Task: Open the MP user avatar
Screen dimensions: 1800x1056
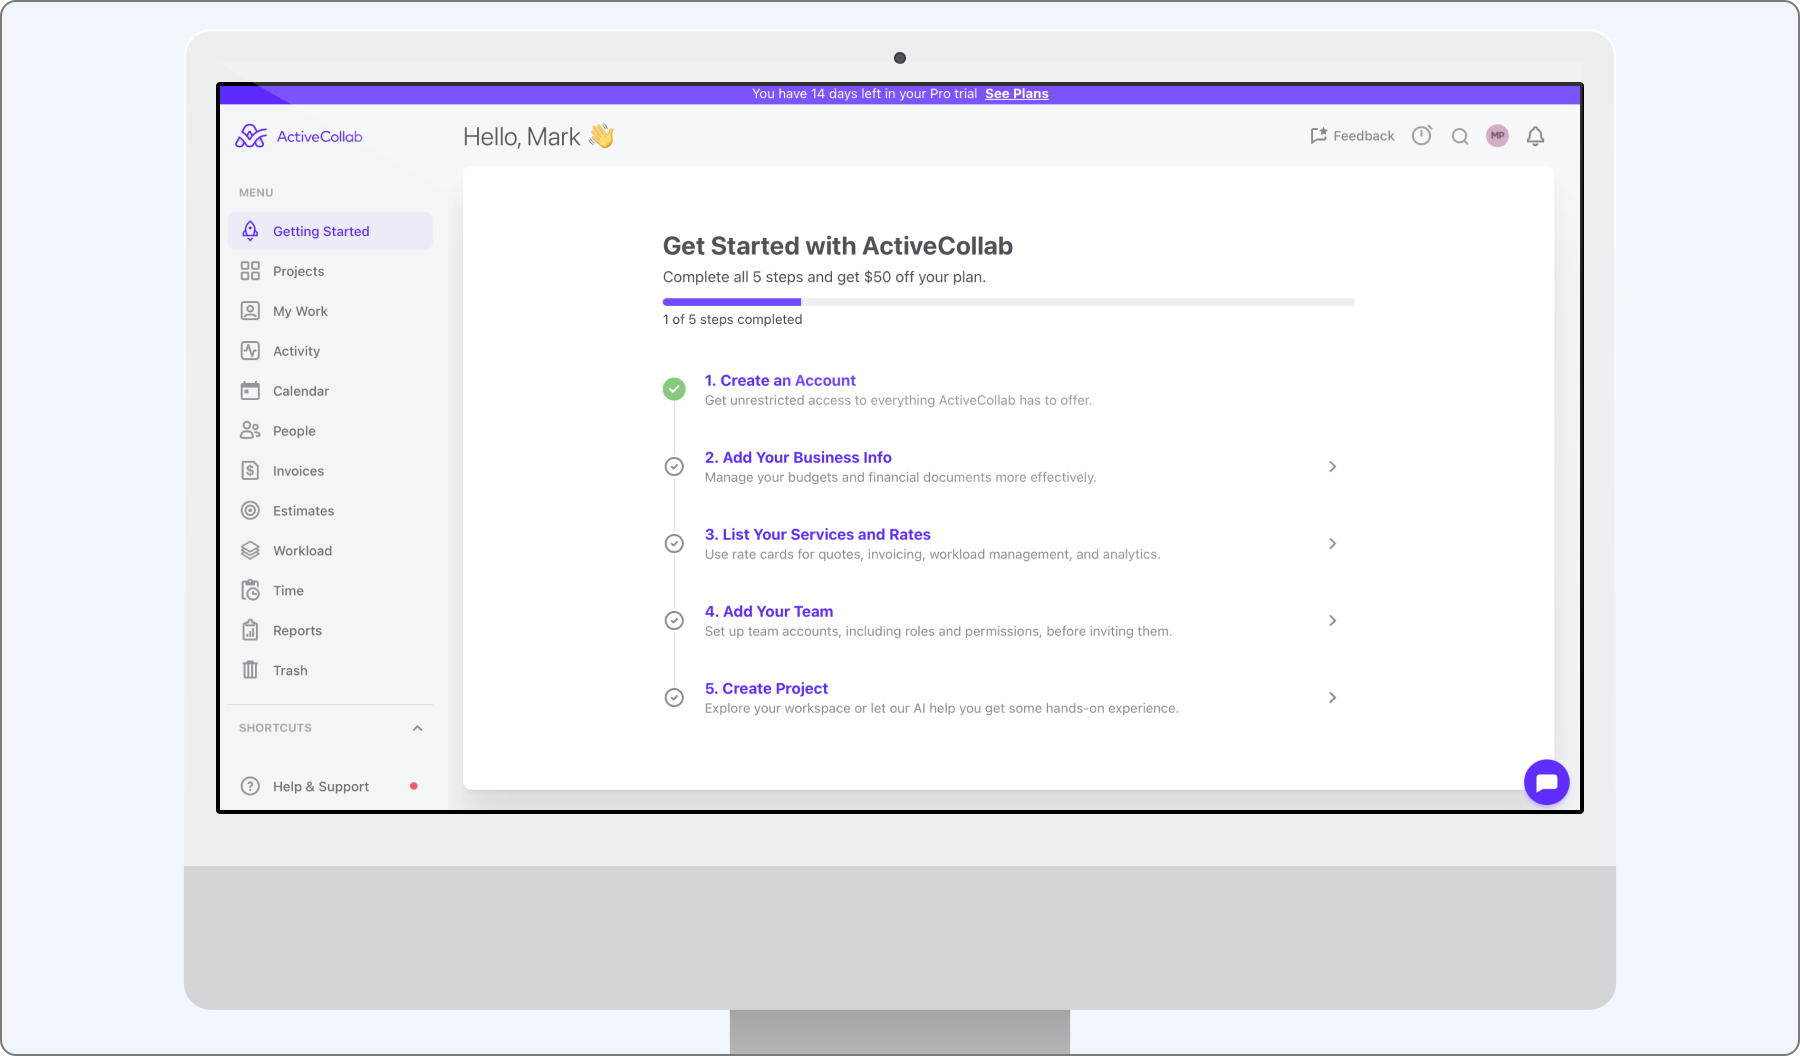Action: (1497, 136)
